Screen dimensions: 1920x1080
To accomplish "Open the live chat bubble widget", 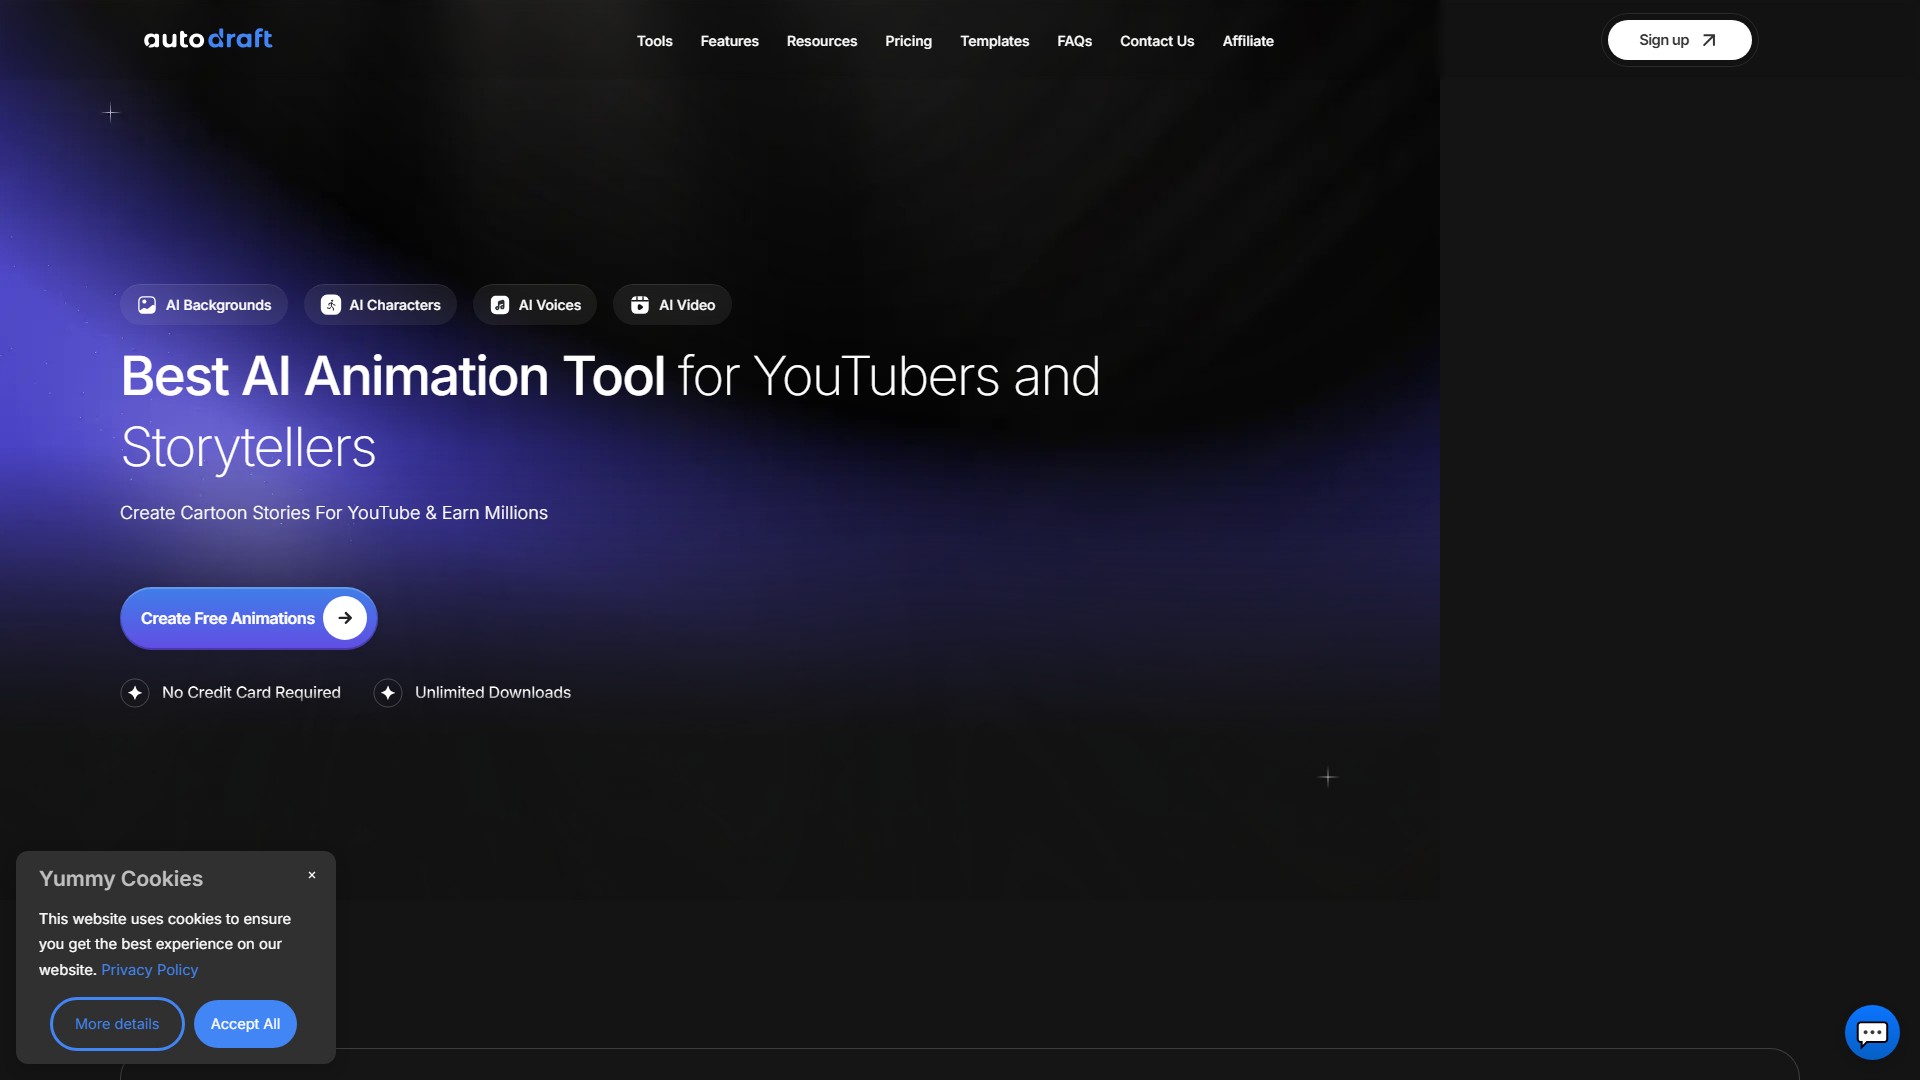I will (x=1871, y=1032).
